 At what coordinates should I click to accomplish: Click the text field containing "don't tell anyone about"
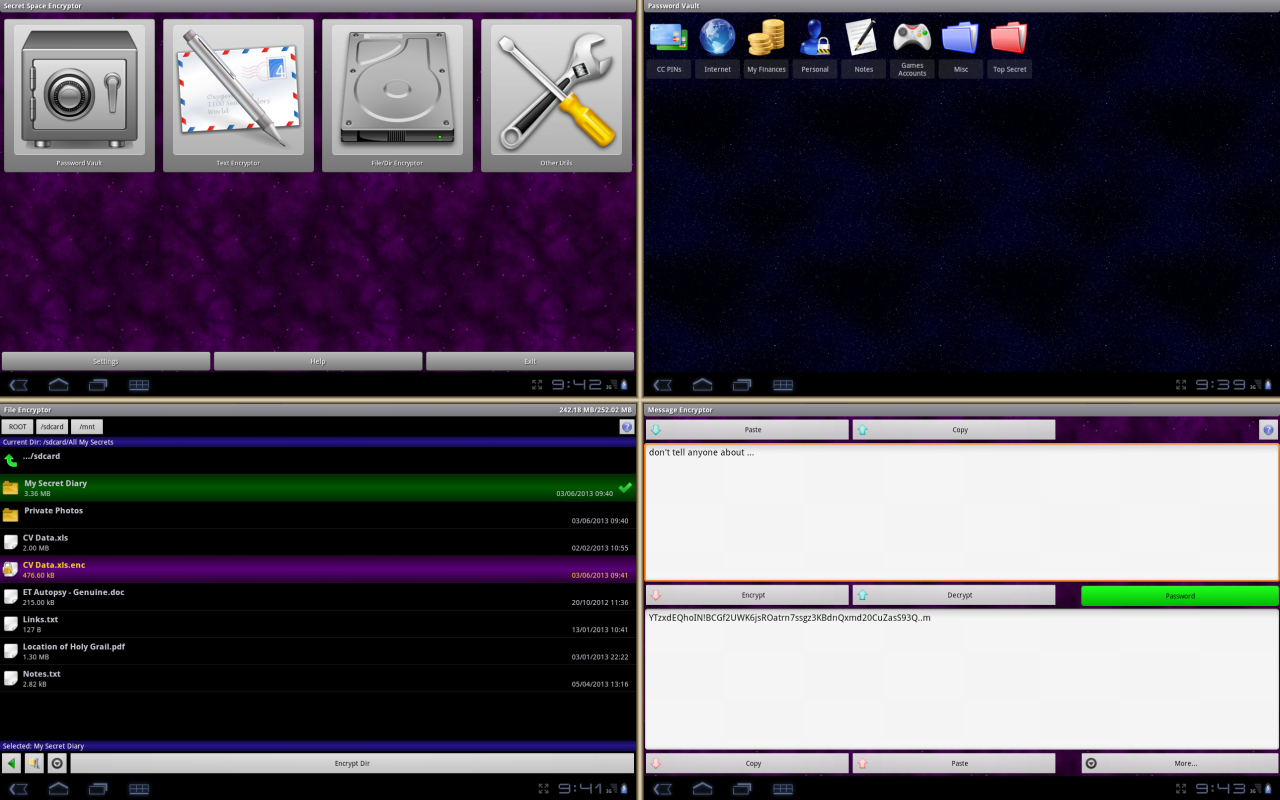pos(960,512)
